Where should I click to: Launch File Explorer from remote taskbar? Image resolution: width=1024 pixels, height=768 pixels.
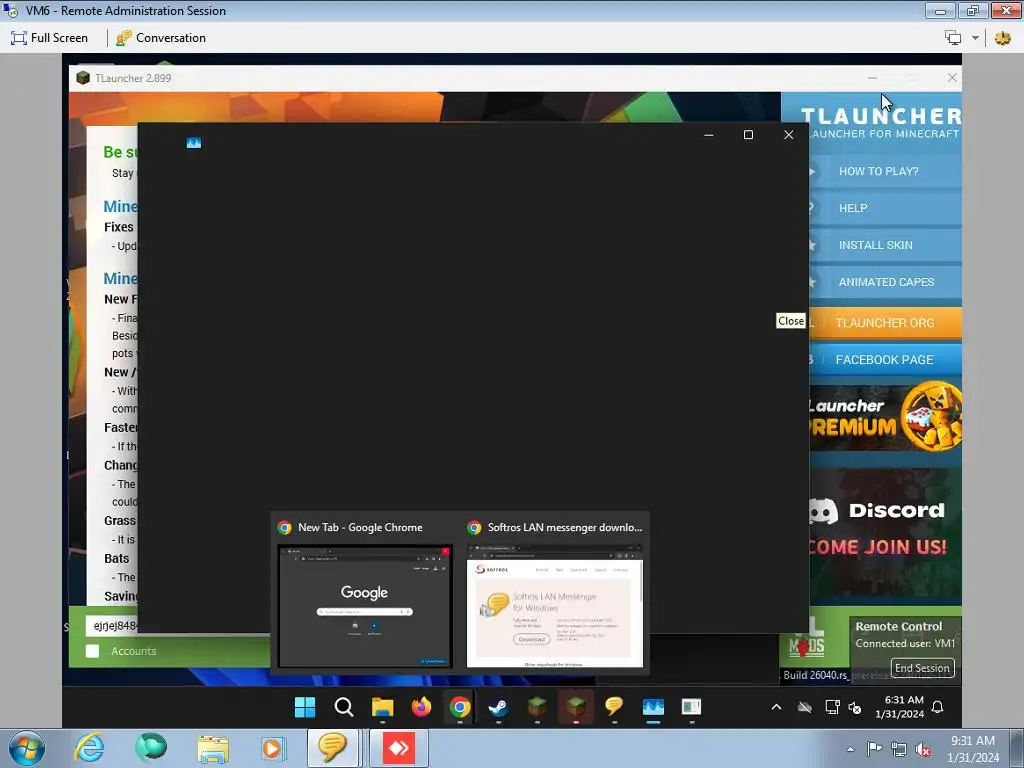click(383, 707)
